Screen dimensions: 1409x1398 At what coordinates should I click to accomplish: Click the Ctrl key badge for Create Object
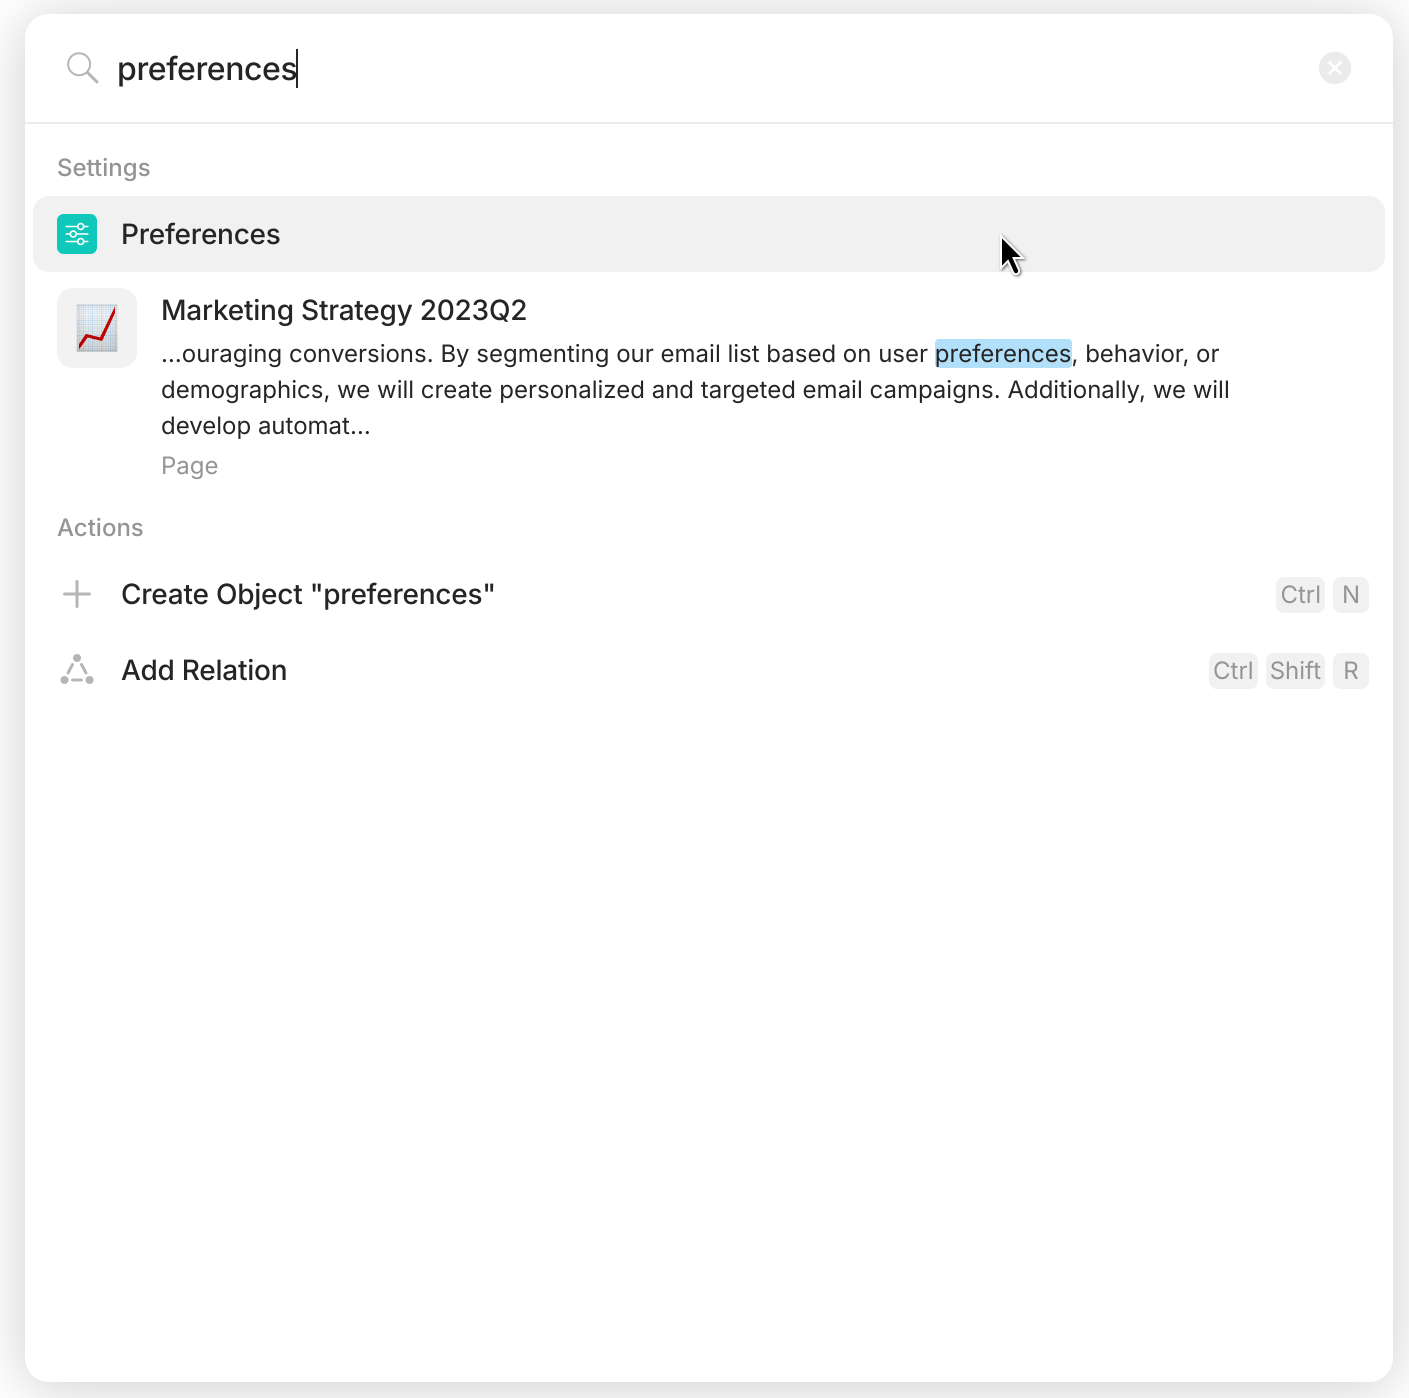[1300, 595]
